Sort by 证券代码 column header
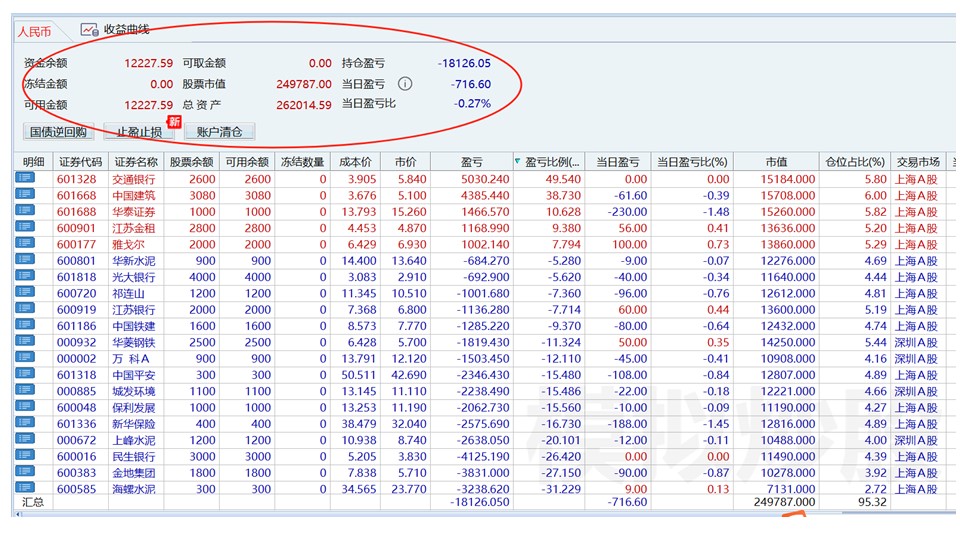Screen dimensions: 960x540 pyautogui.click(x=81, y=162)
